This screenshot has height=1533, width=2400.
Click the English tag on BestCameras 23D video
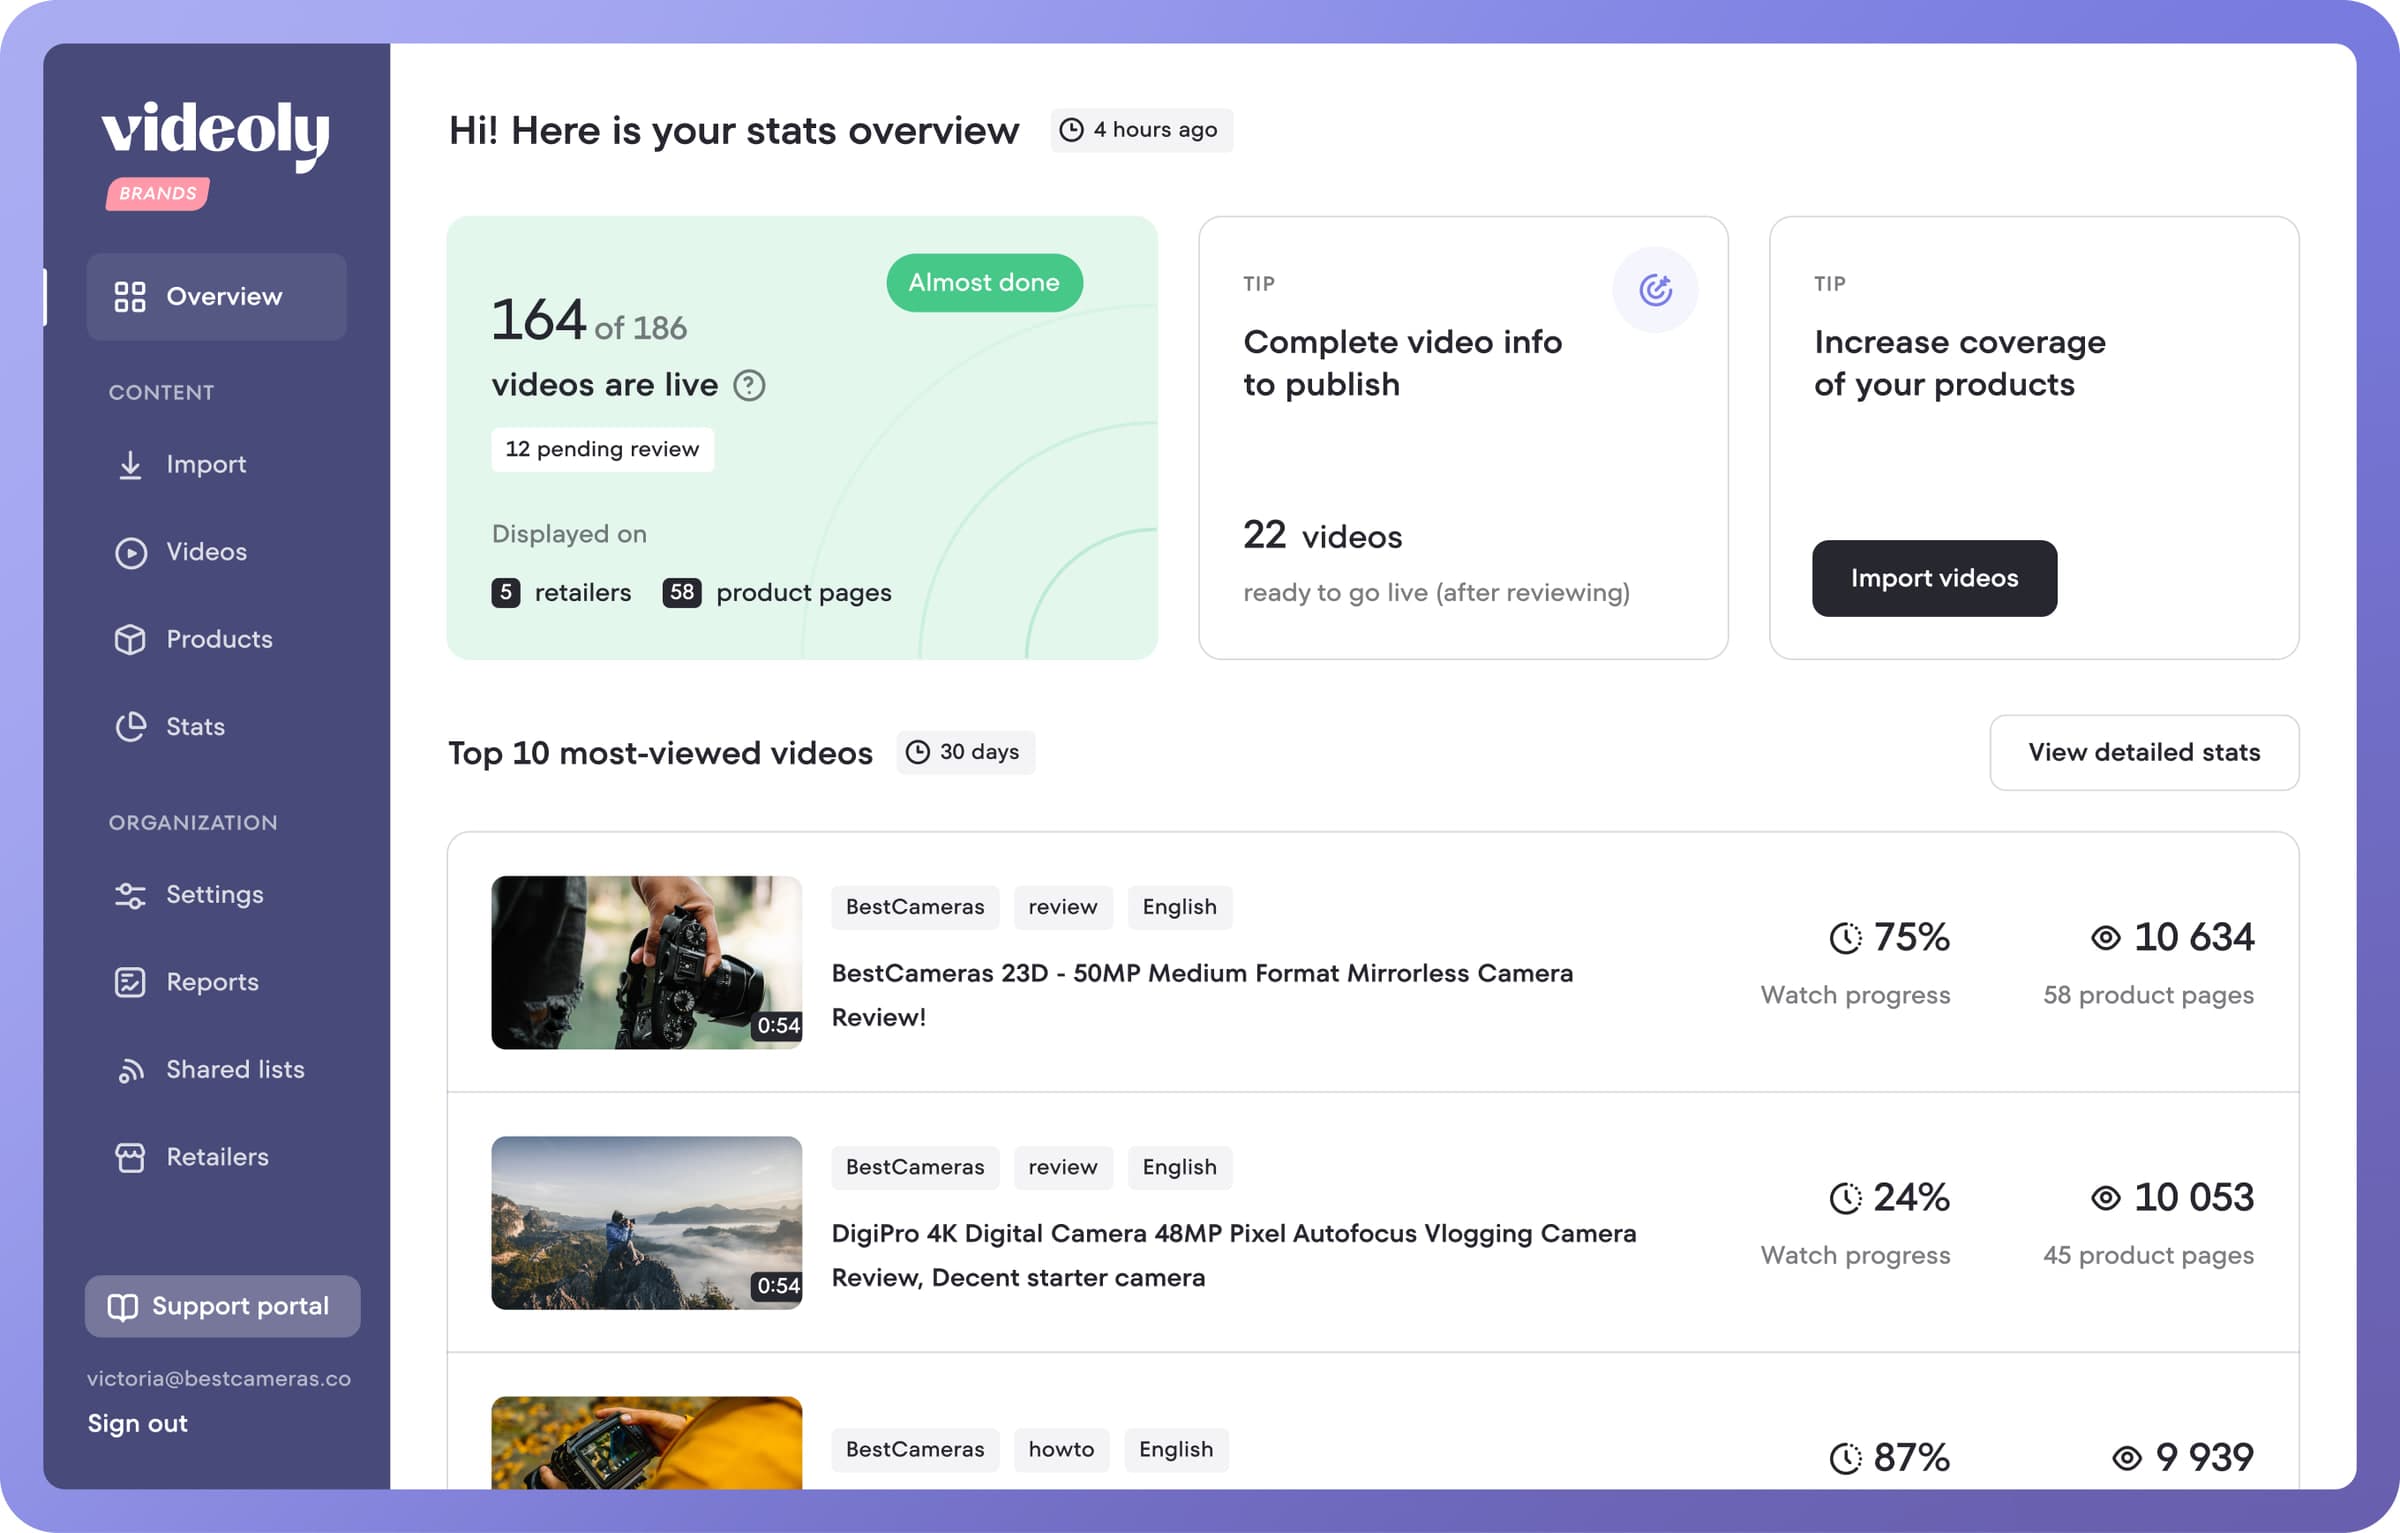pyautogui.click(x=1180, y=907)
